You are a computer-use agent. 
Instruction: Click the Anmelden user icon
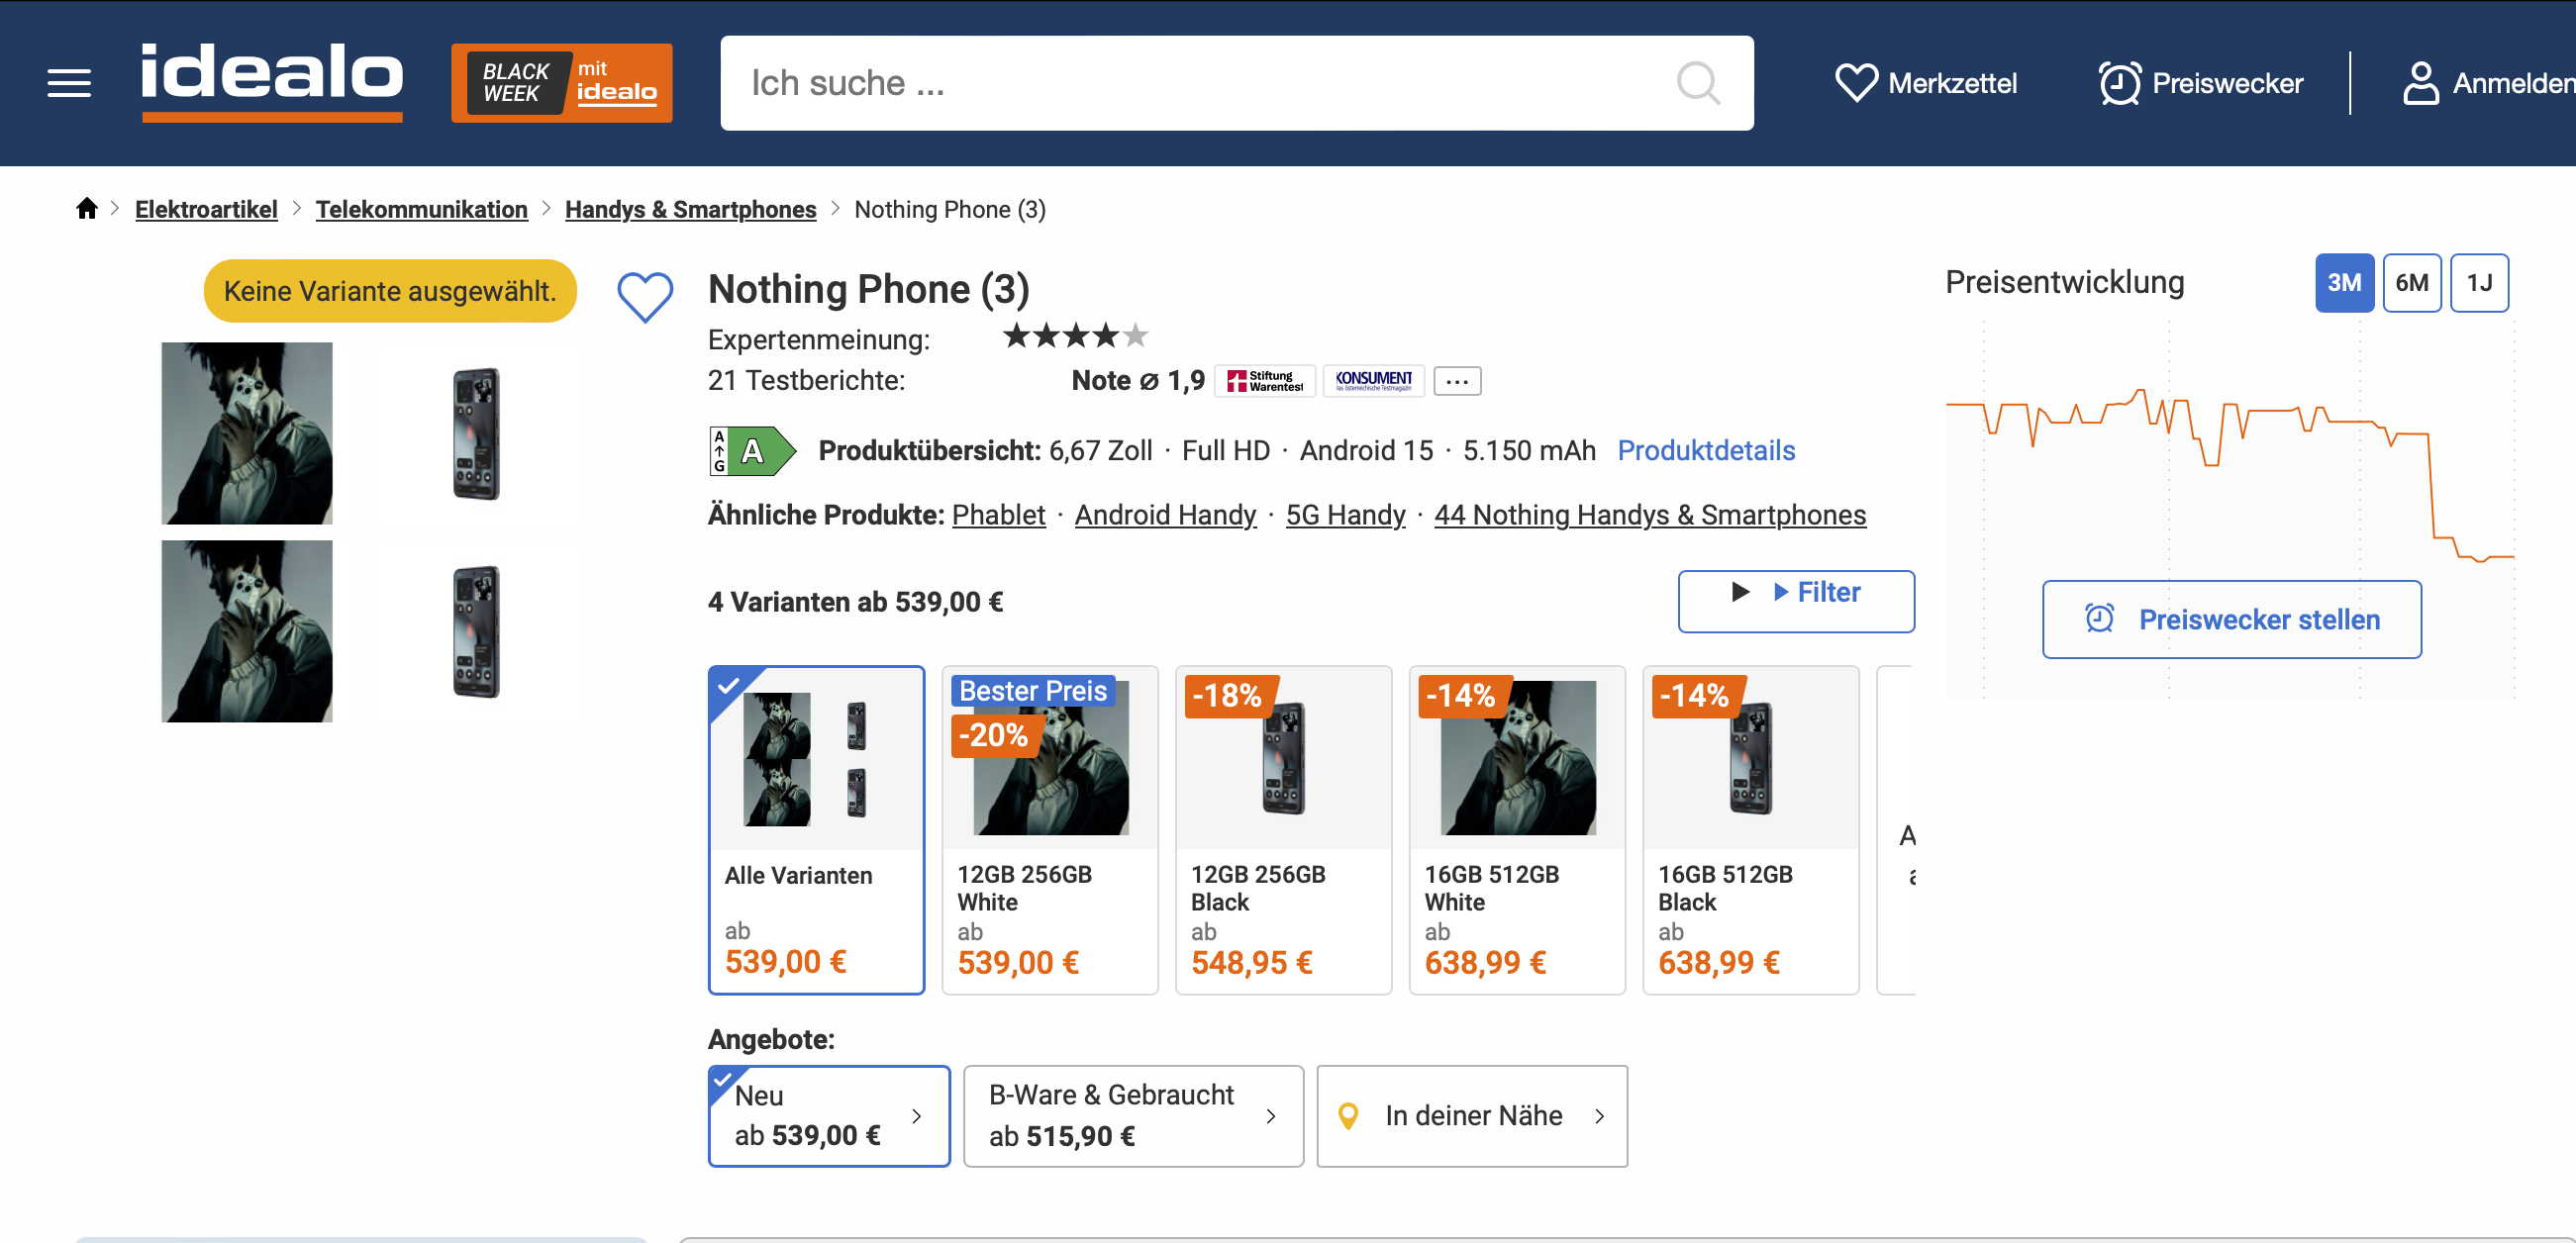pyautogui.click(x=2420, y=83)
